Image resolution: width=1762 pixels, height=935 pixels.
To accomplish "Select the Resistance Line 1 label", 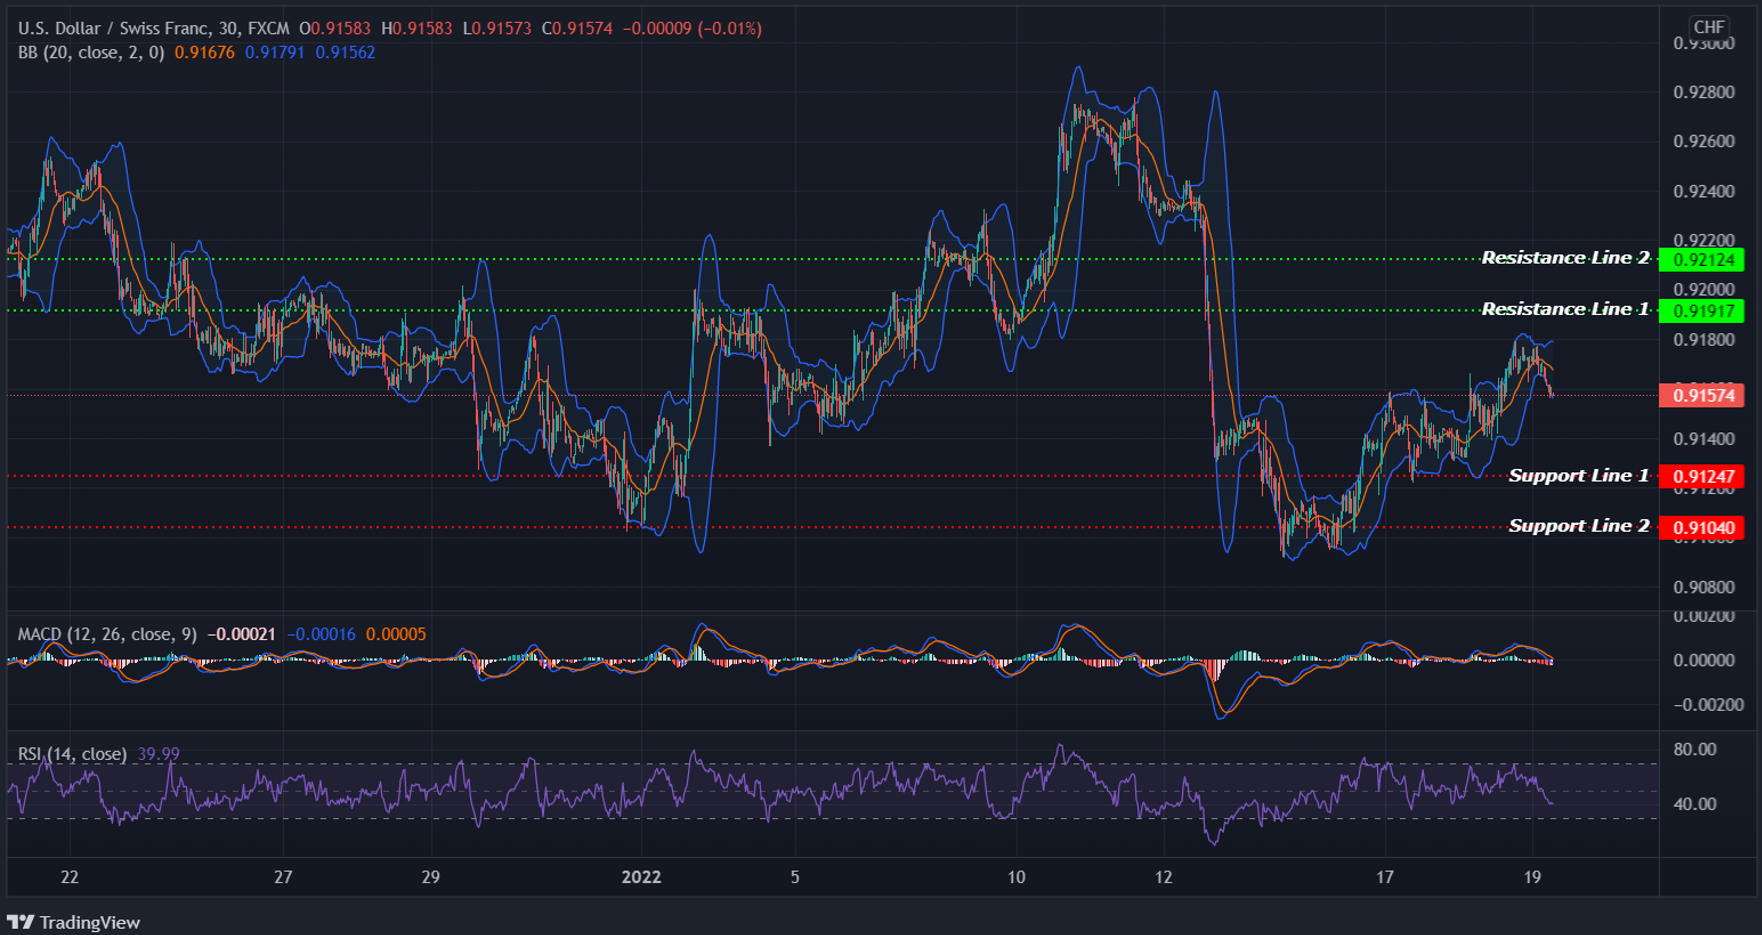I will tap(1564, 310).
